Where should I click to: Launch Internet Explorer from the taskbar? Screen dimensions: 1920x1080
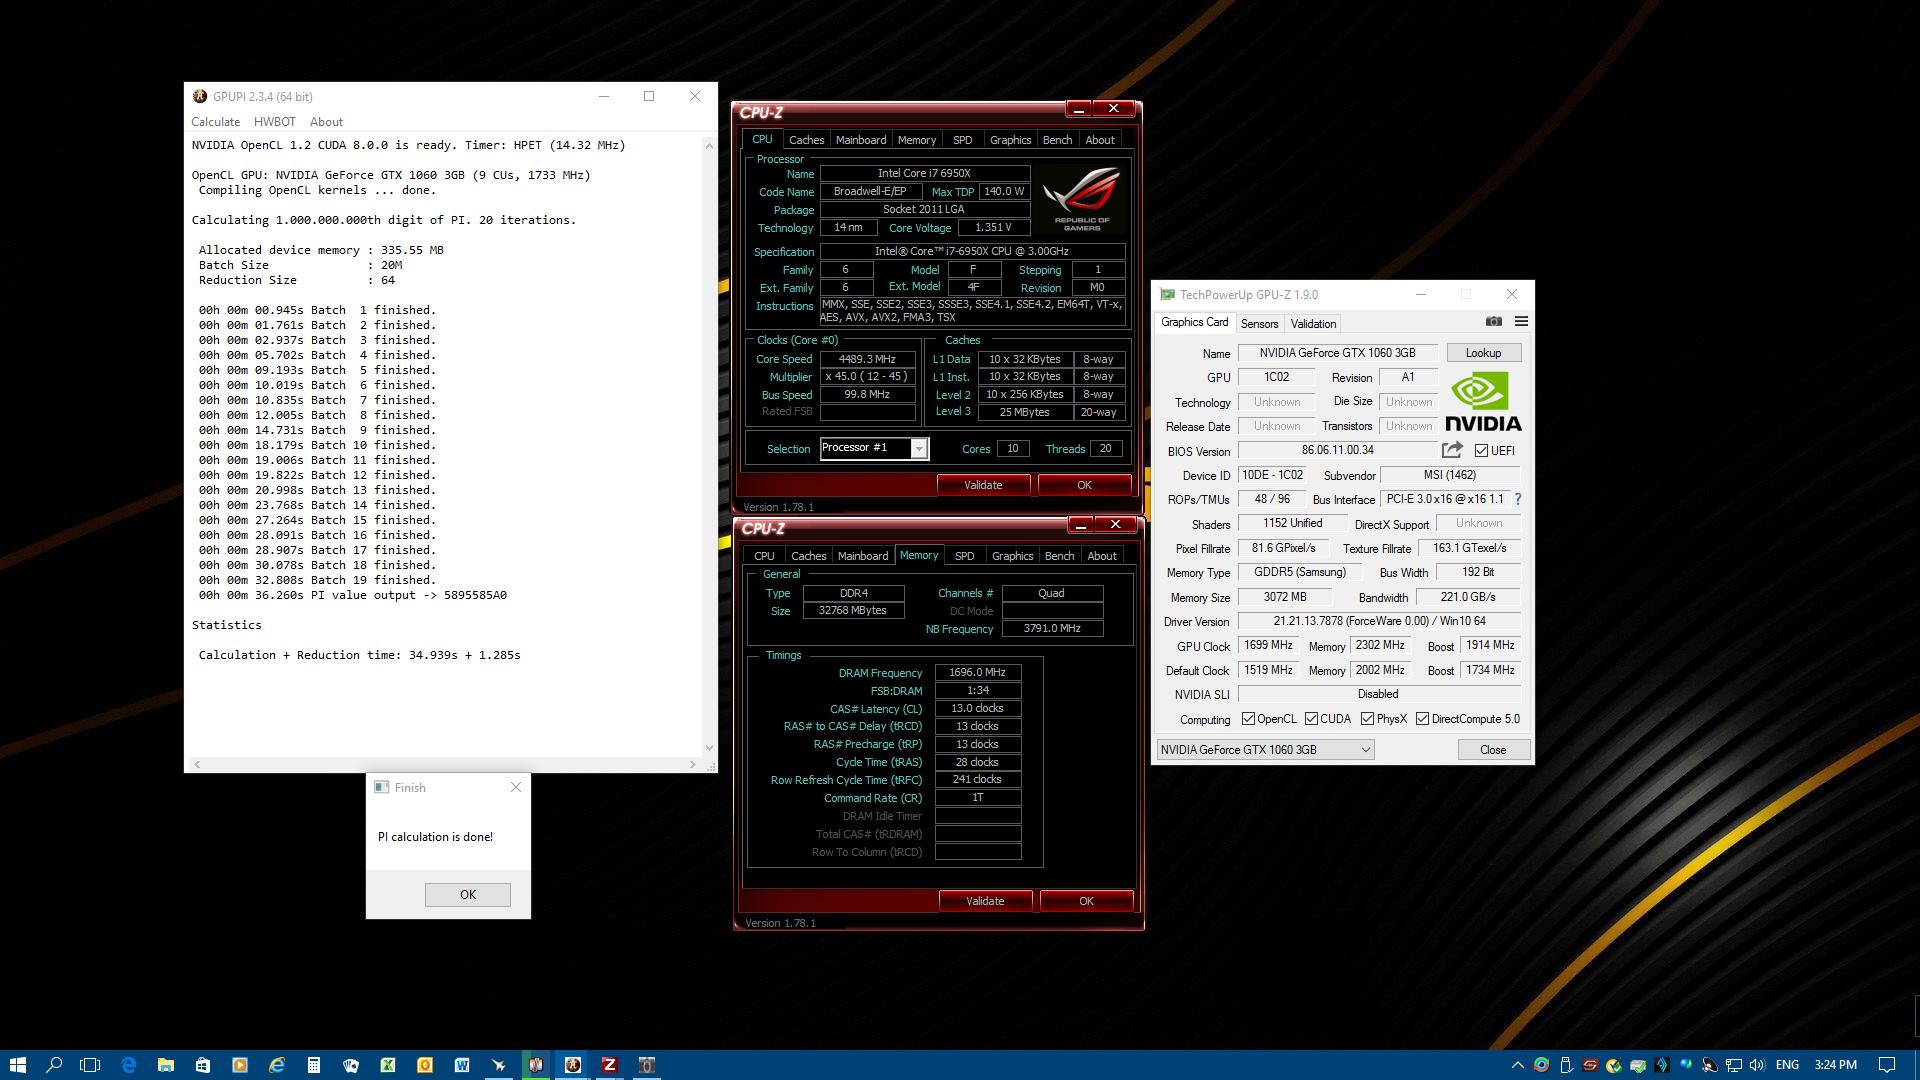point(277,1065)
